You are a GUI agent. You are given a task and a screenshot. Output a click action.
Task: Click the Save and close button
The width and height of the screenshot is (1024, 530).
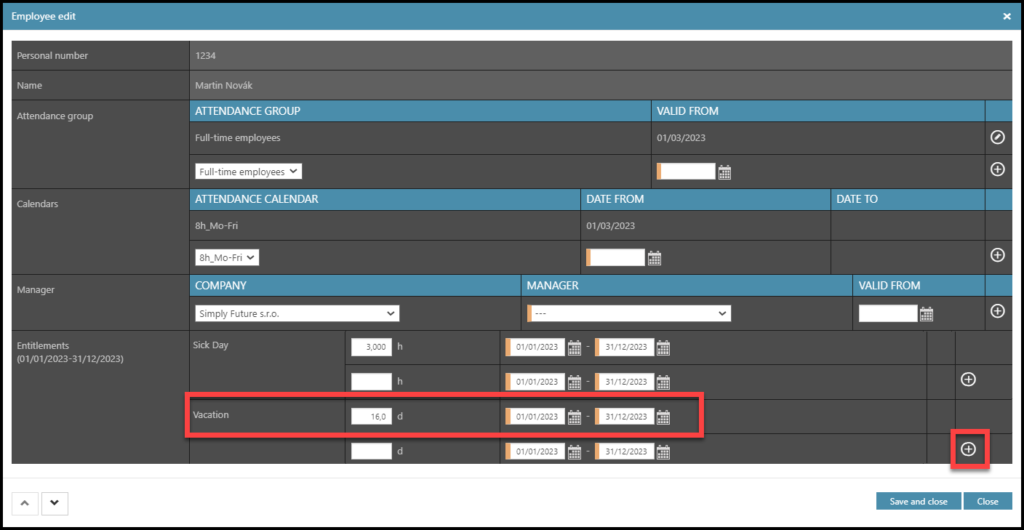tap(918, 501)
